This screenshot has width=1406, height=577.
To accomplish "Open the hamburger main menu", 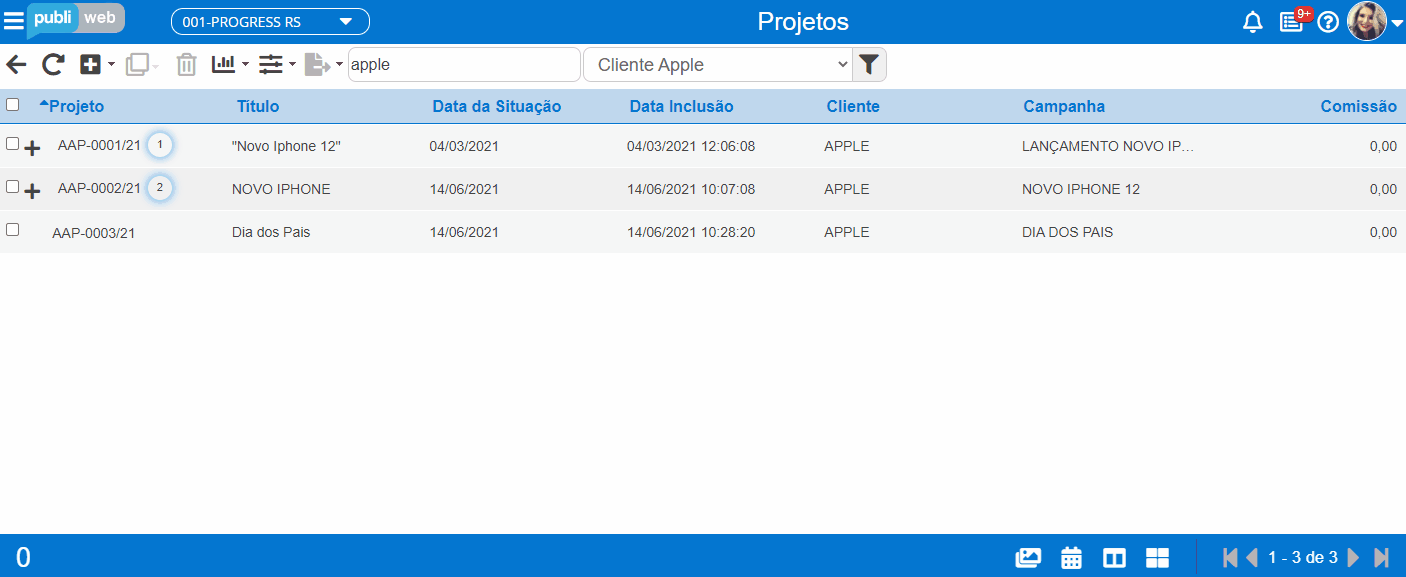I will point(14,21).
